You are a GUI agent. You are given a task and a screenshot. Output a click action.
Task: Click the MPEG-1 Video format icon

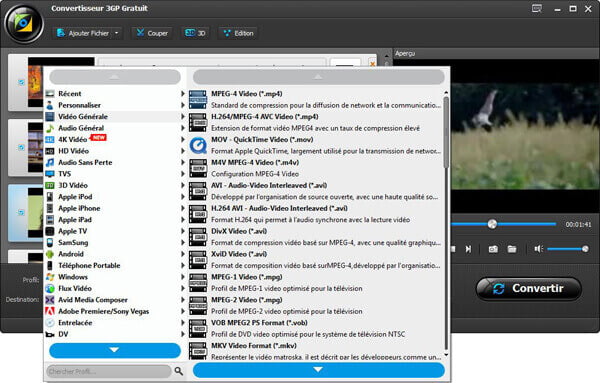[x=198, y=283]
